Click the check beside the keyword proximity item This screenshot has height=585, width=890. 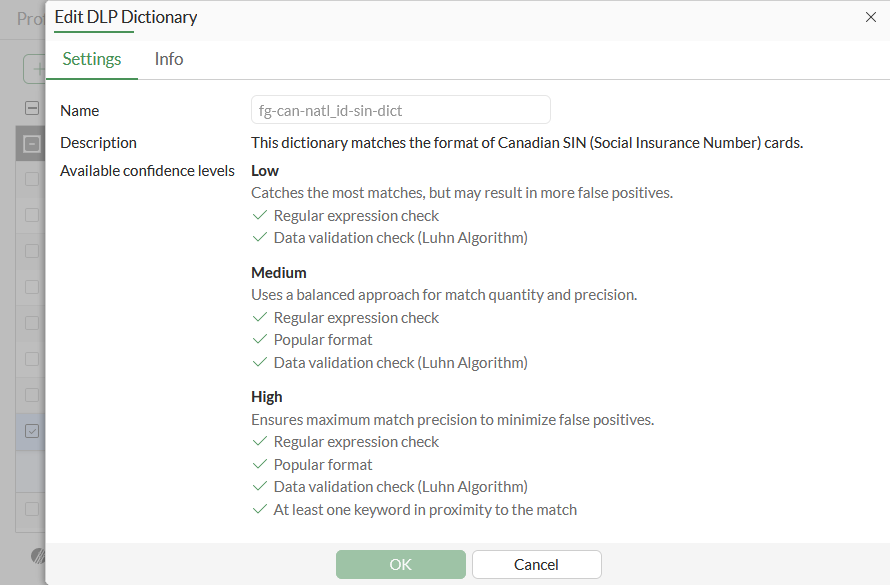259,509
